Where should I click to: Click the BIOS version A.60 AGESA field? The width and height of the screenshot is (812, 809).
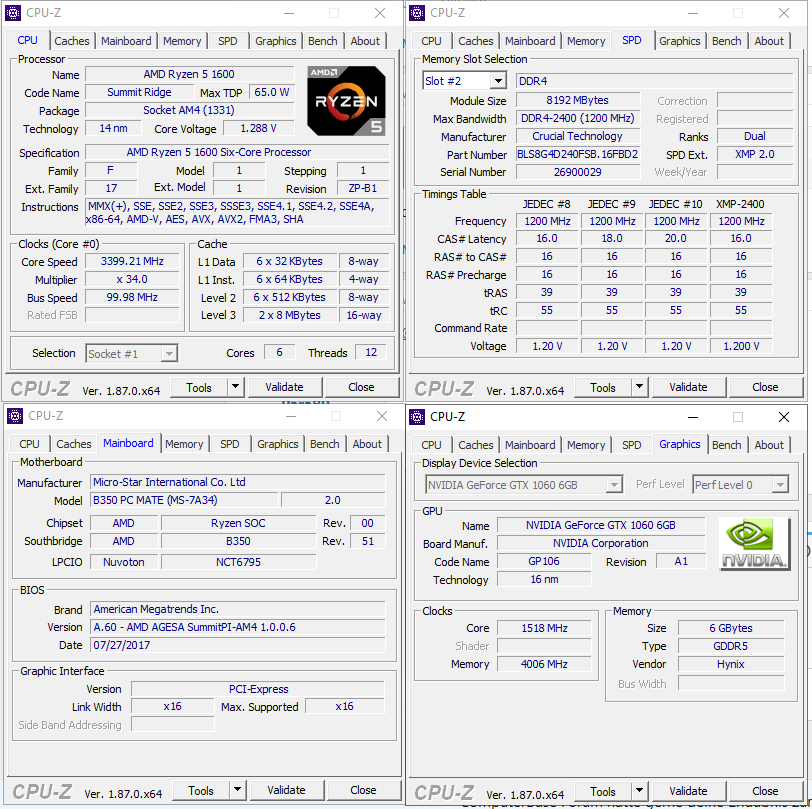pyautogui.click(x=238, y=627)
